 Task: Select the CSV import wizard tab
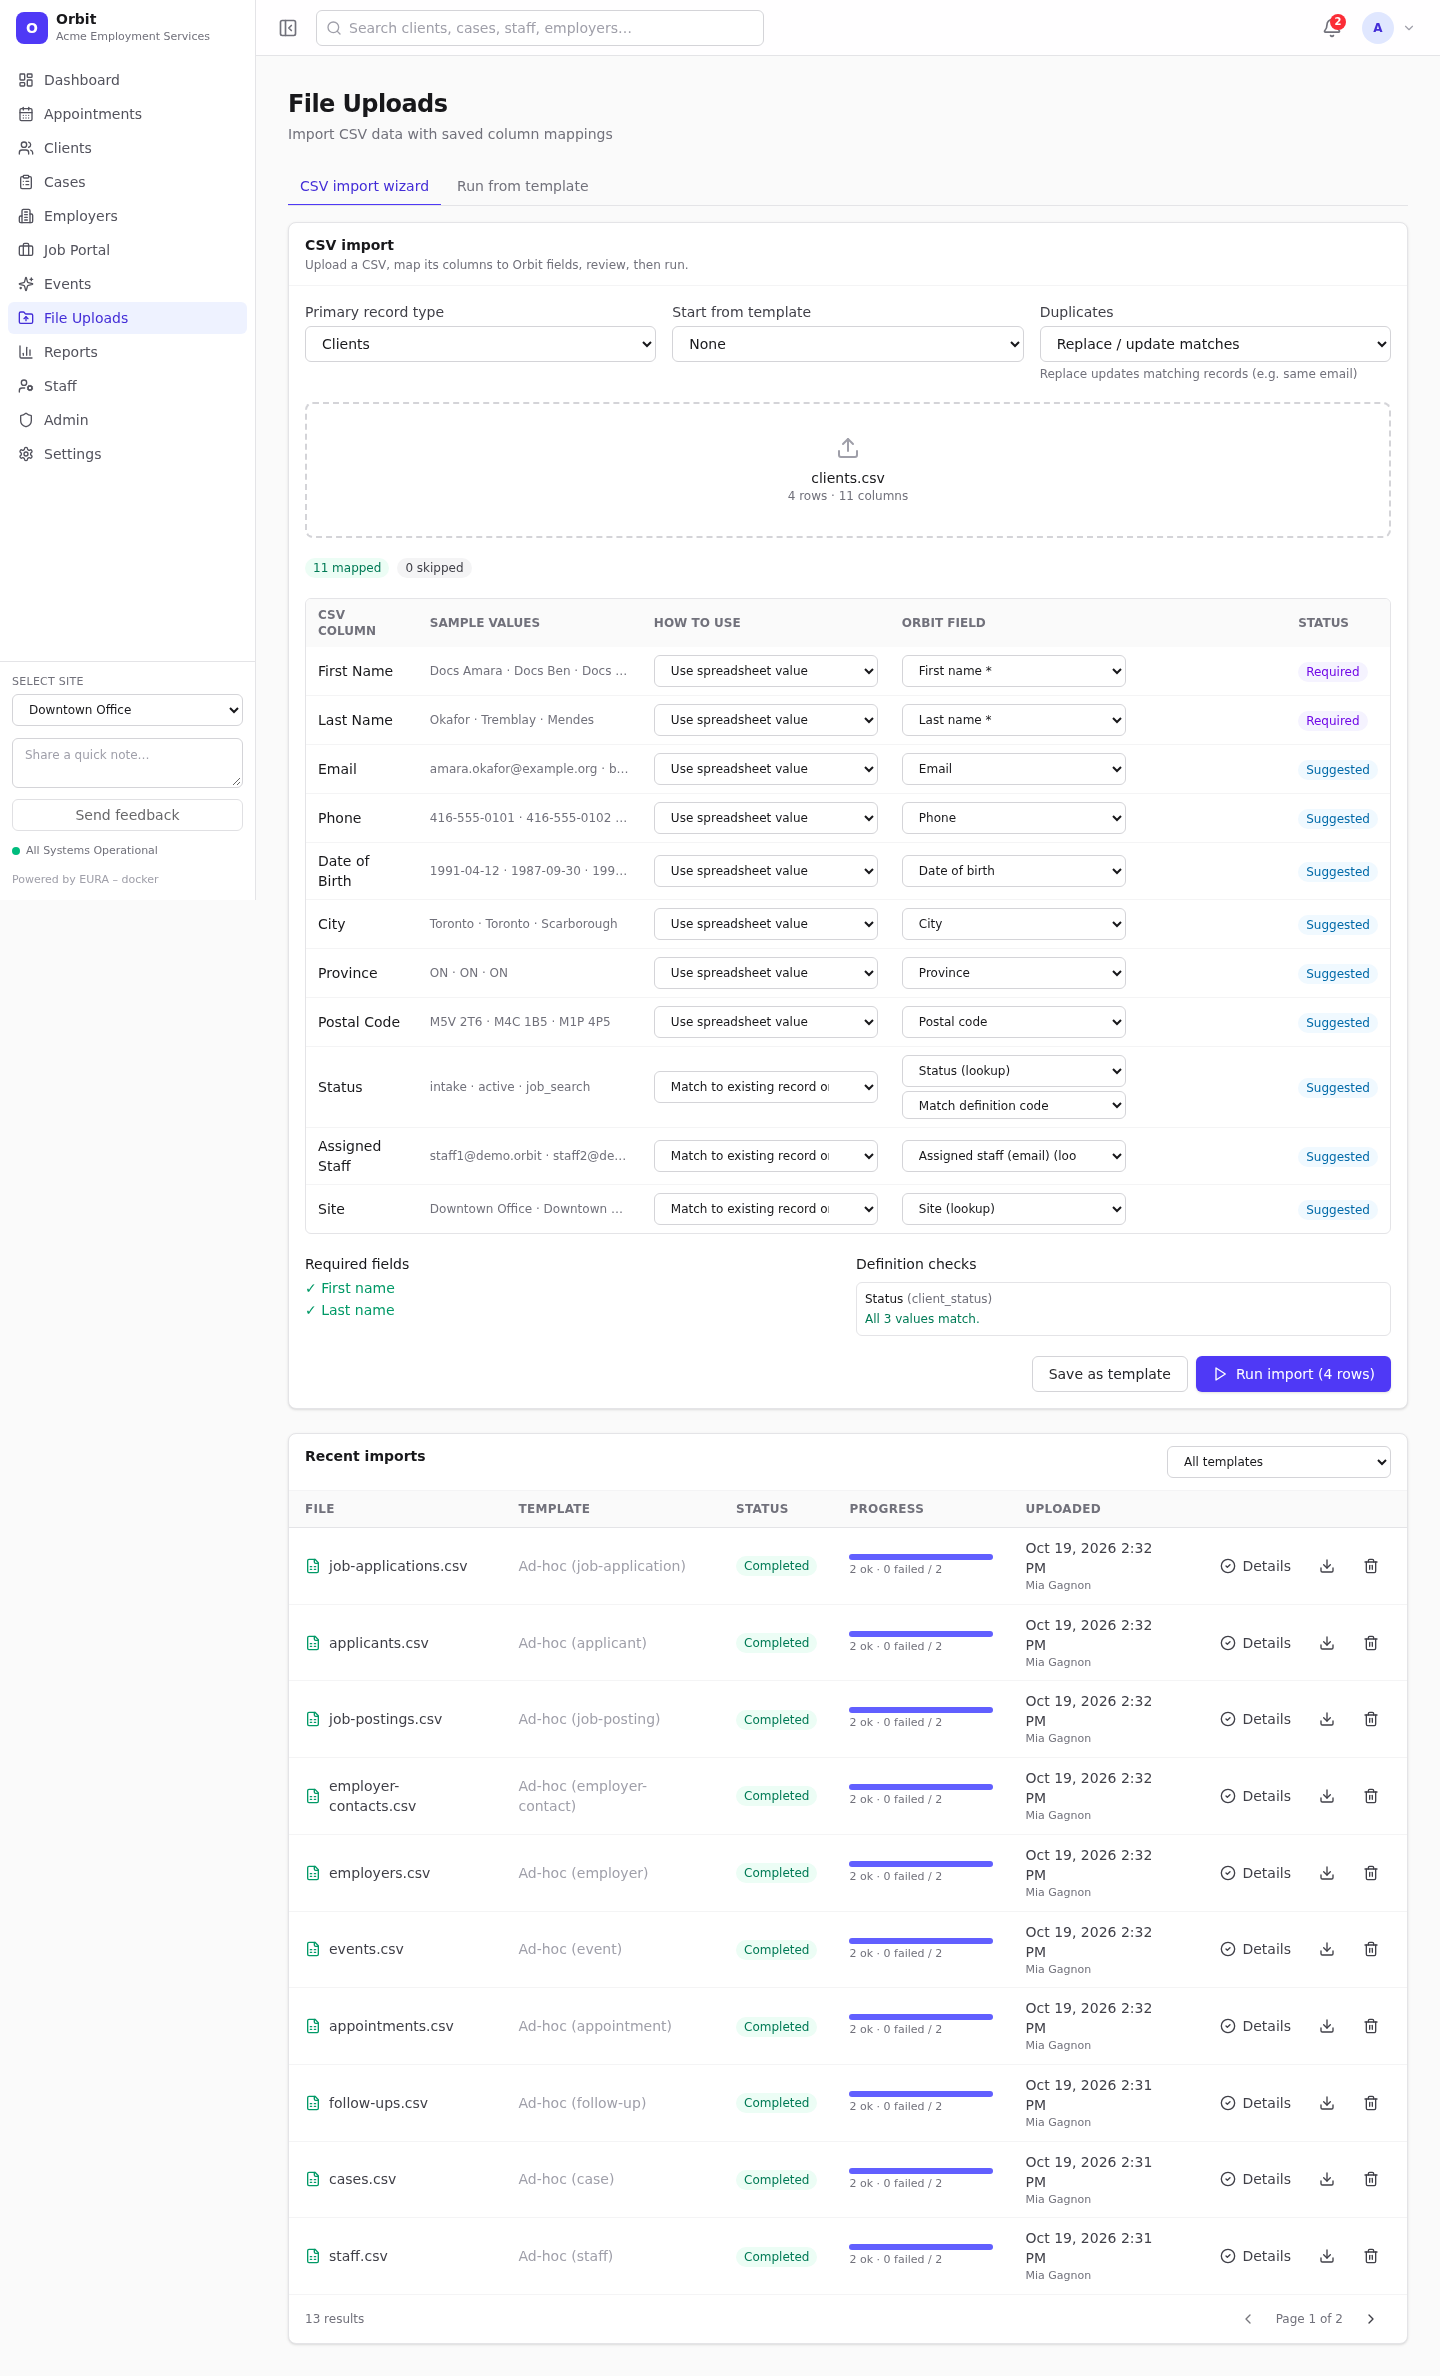tap(364, 186)
